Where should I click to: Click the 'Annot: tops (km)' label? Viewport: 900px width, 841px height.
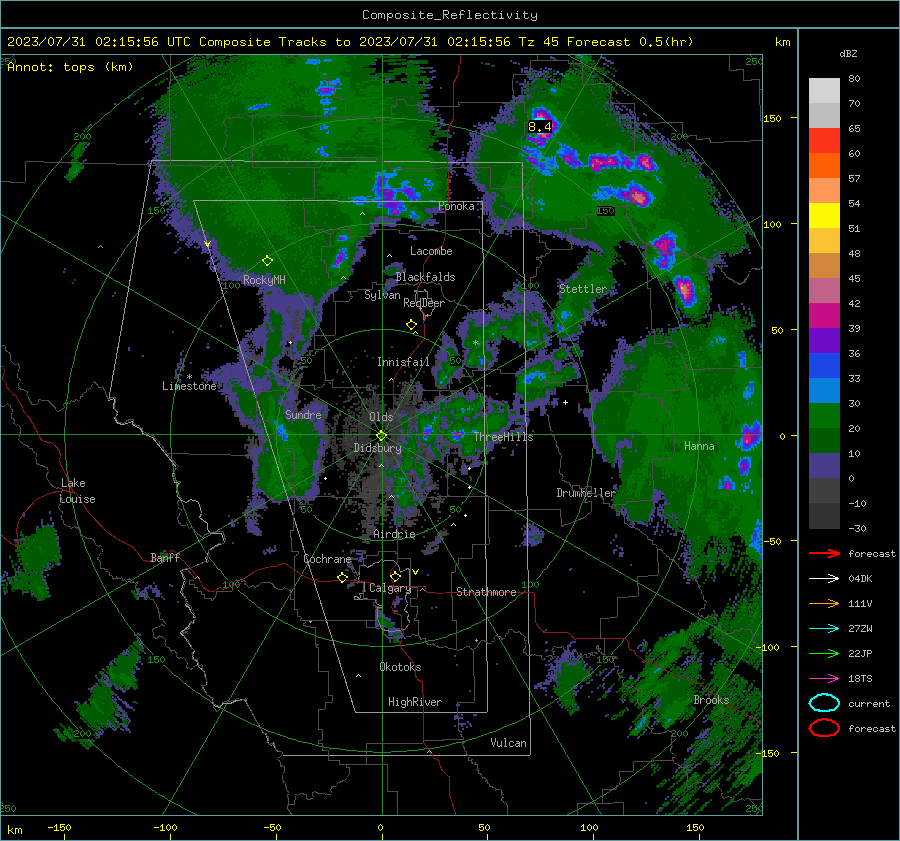[x=70, y=67]
